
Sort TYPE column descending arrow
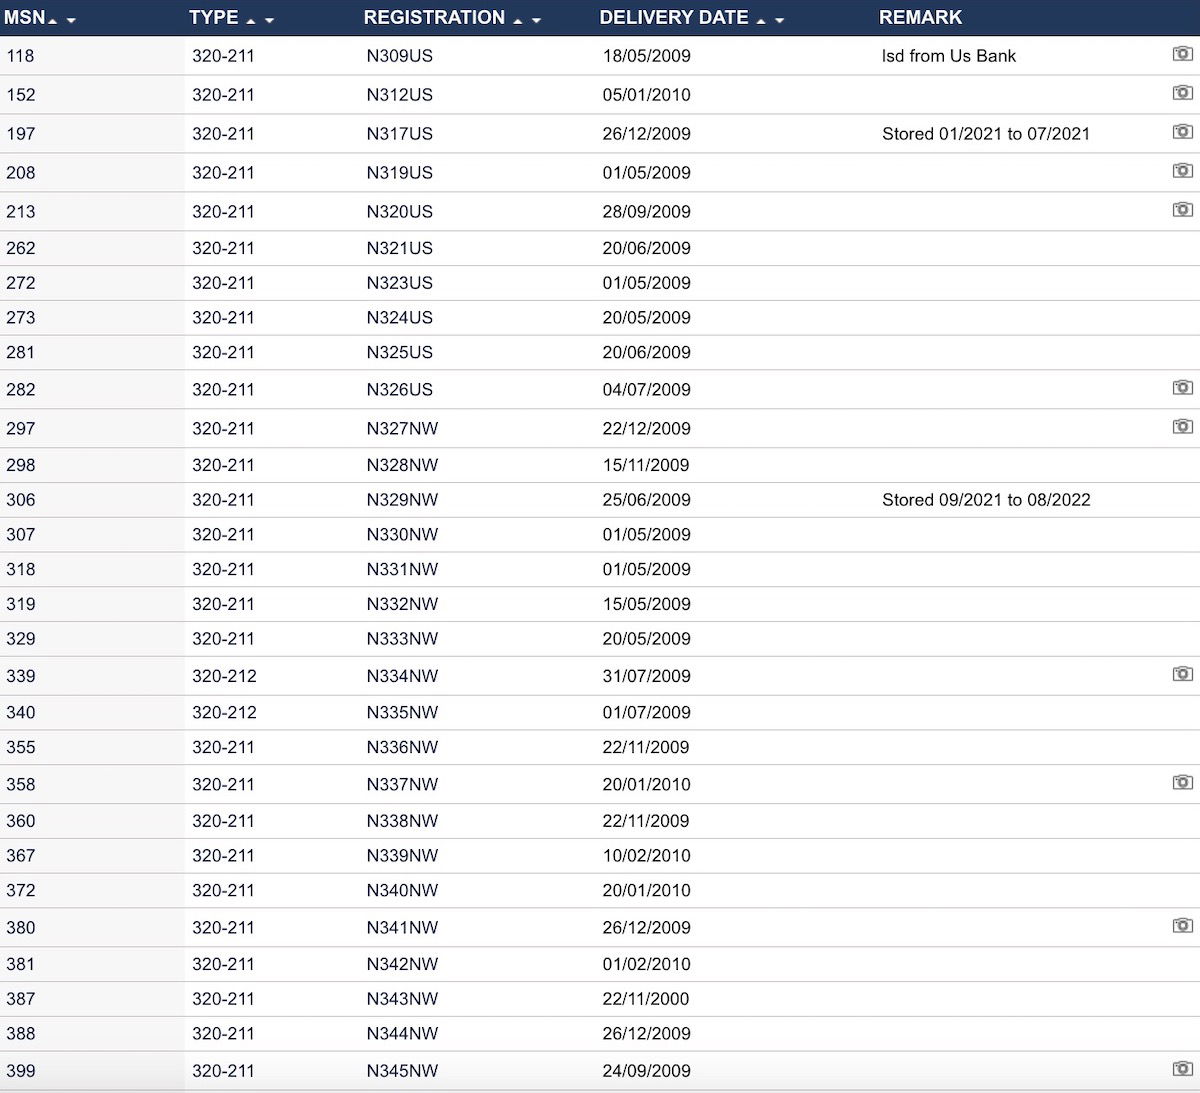click(269, 21)
